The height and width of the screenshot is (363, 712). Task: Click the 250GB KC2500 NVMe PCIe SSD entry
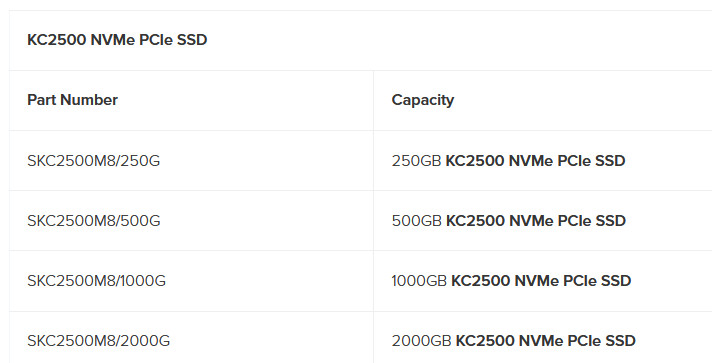509,161
